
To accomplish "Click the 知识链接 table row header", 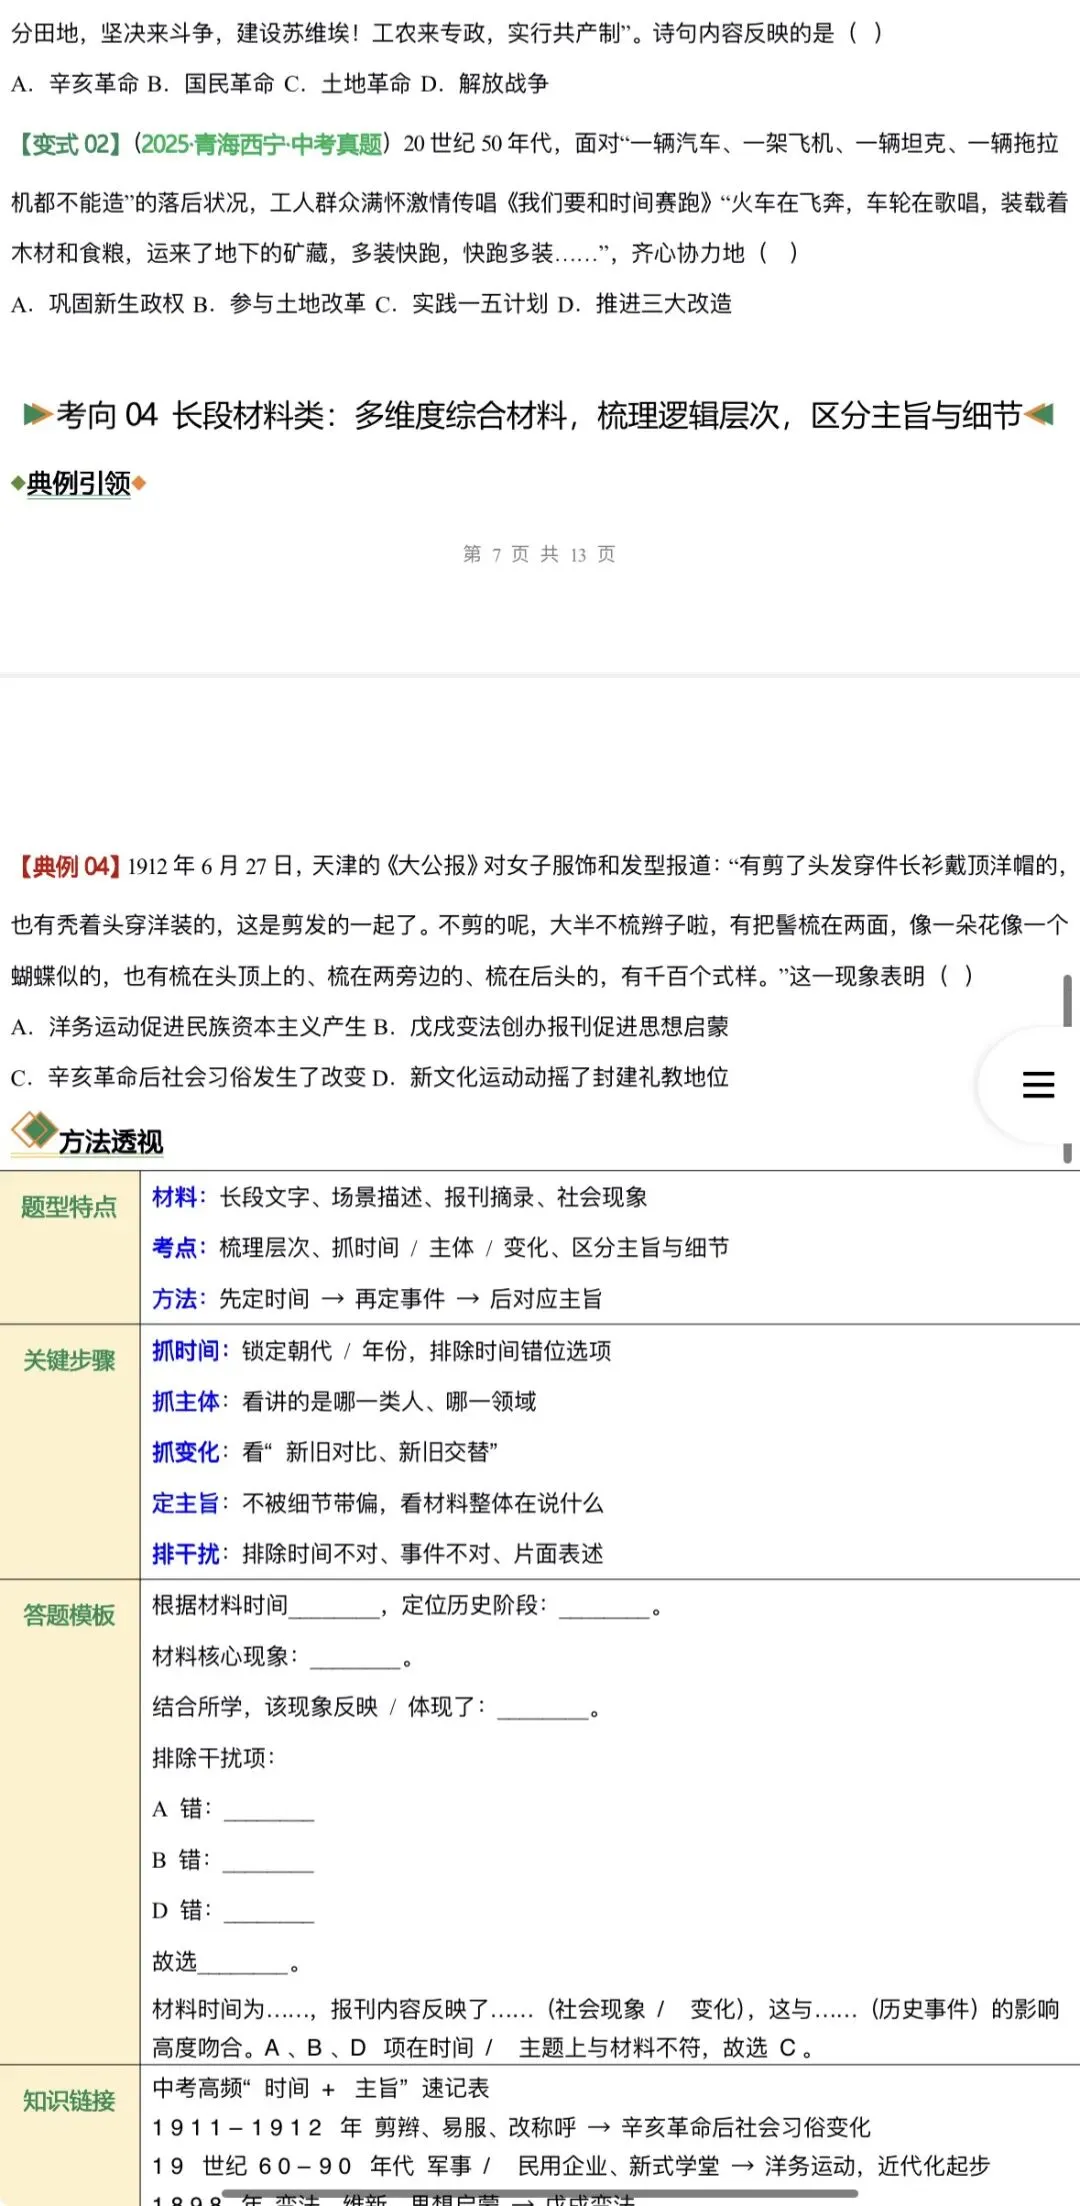I will point(69,2100).
